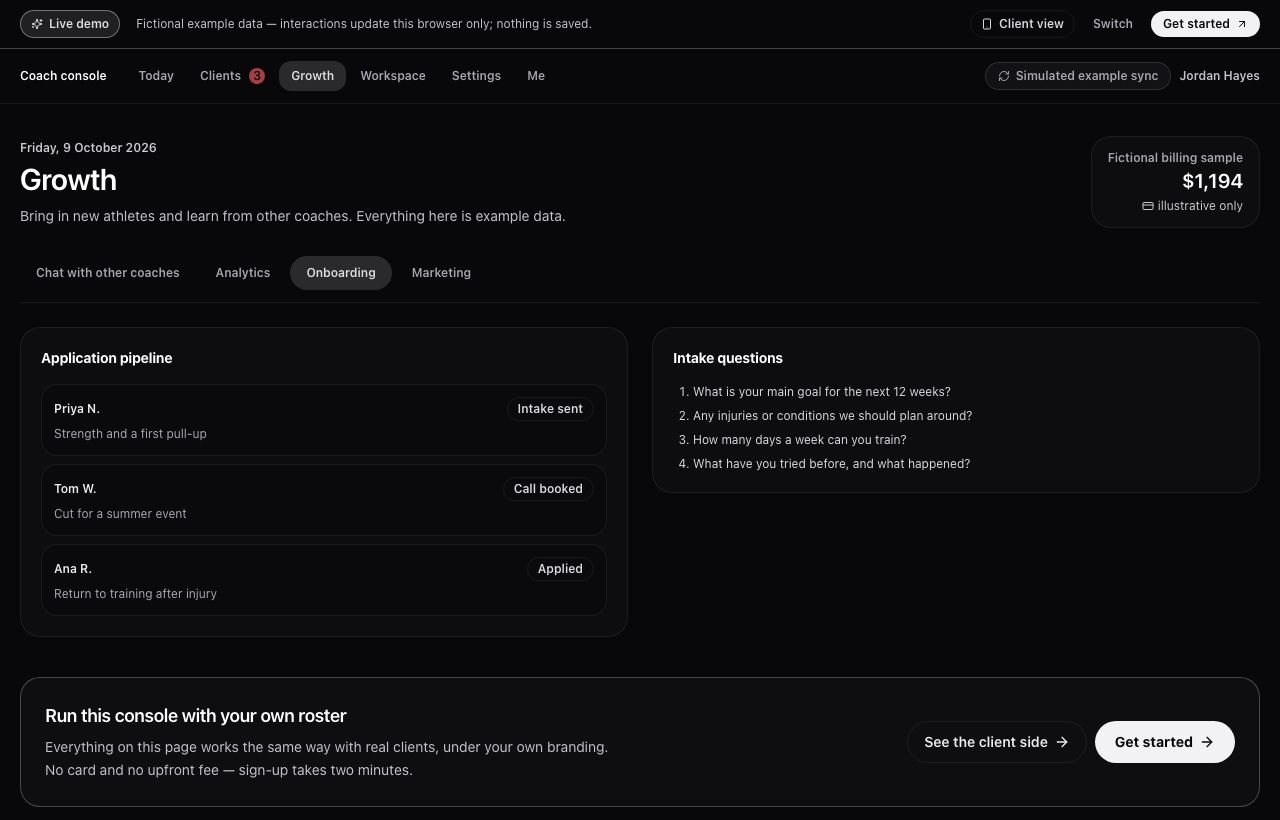This screenshot has height=820, width=1280.
Task: Click the Coach console title
Action: pyautogui.click(x=63, y=76)
